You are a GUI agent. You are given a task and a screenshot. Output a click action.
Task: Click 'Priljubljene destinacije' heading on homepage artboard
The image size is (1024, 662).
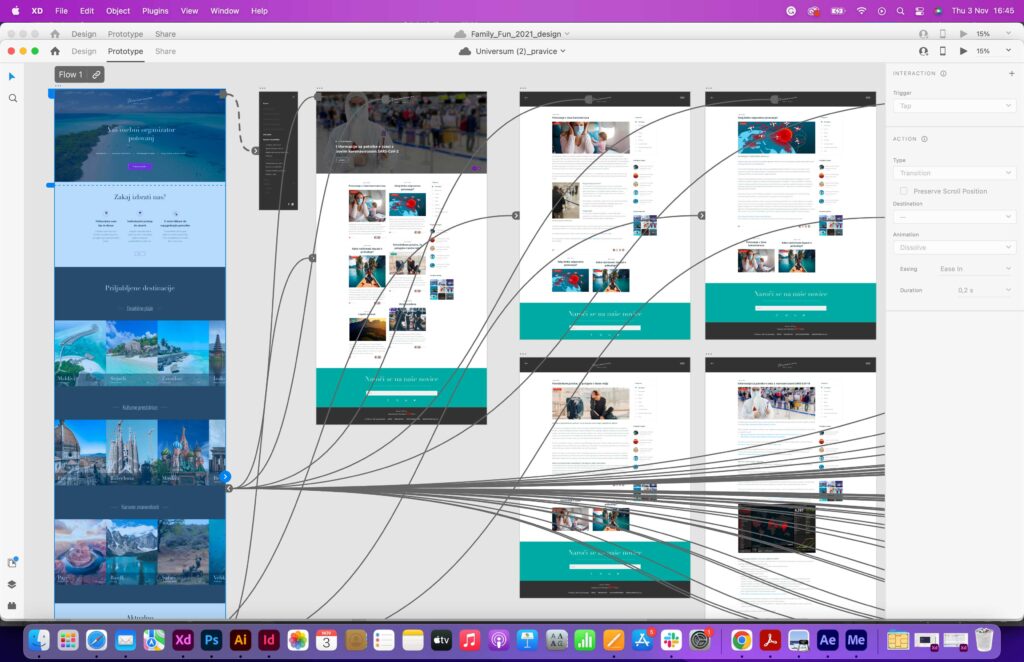pos(140,288)
